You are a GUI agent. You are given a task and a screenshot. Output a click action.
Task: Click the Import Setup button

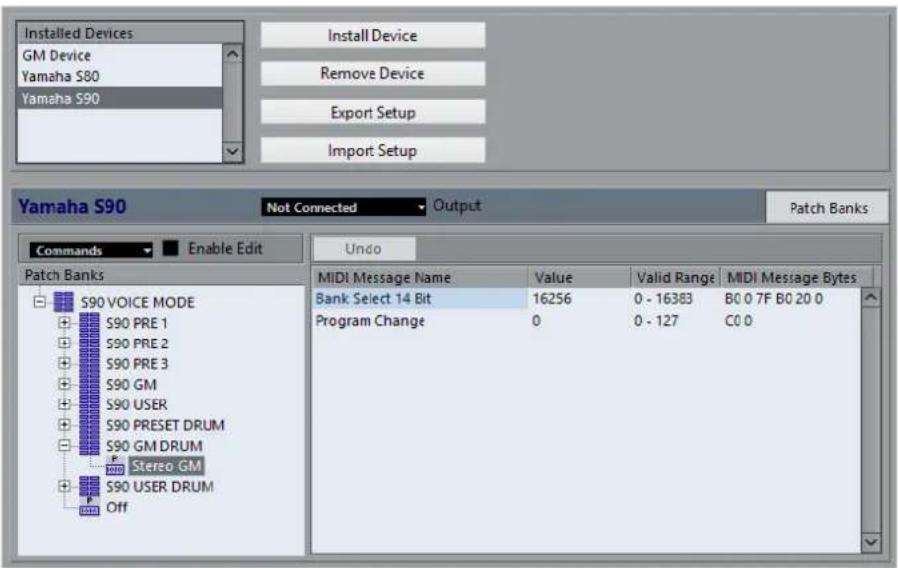373,151
